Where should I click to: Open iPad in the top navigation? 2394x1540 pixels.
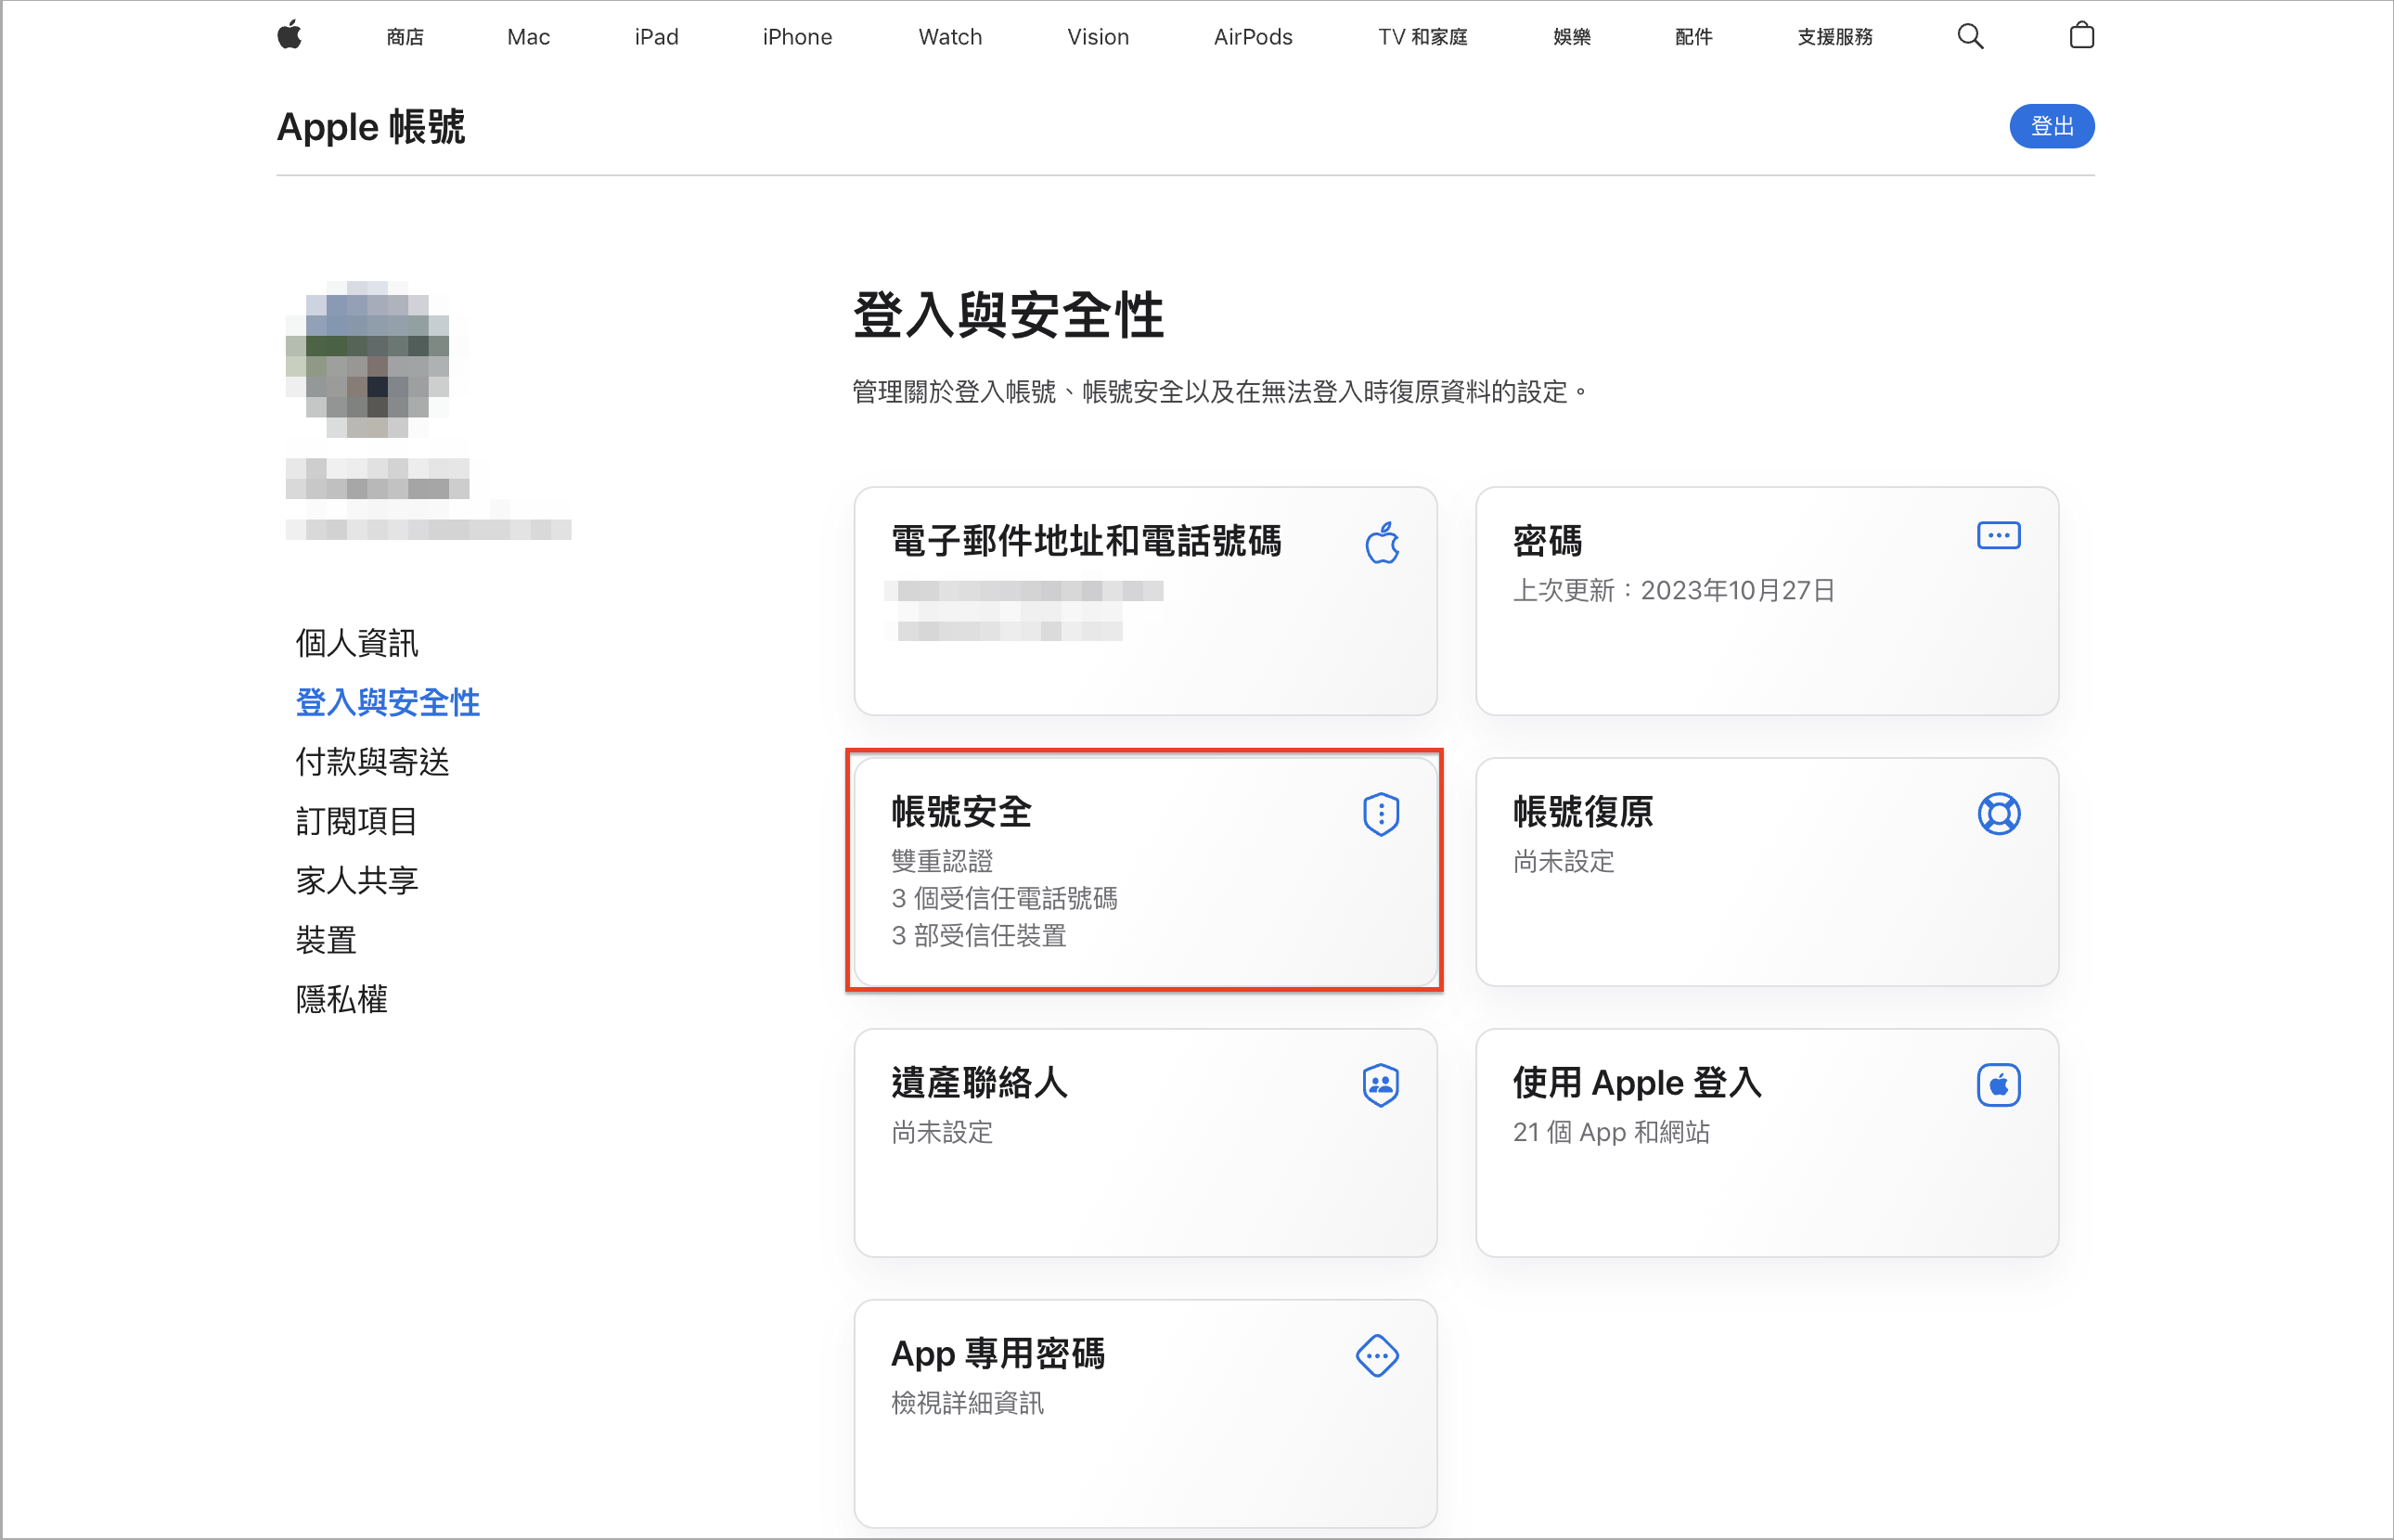656,37
